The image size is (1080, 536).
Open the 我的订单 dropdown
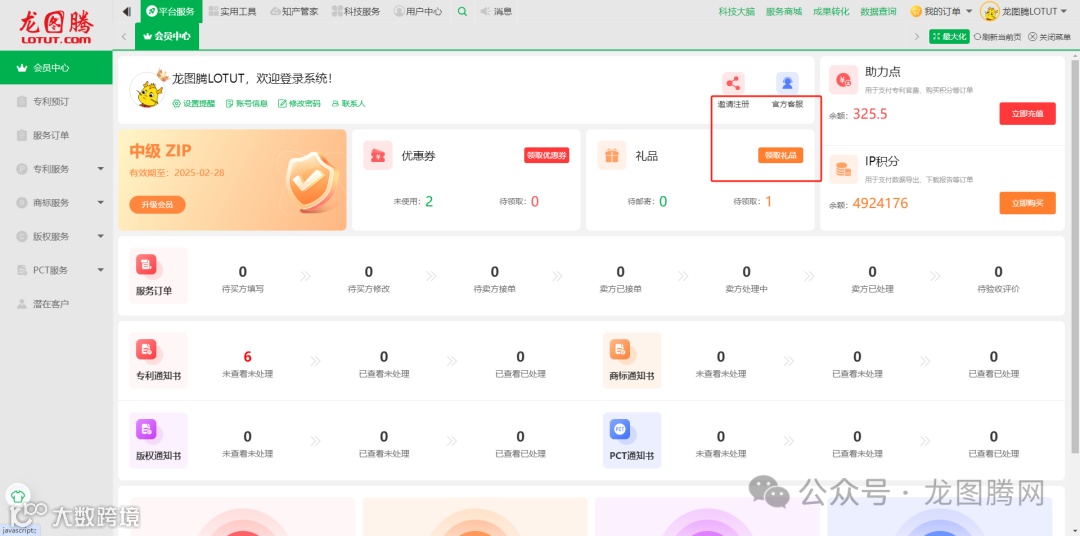pyautogui.click(x=942, y=11)
